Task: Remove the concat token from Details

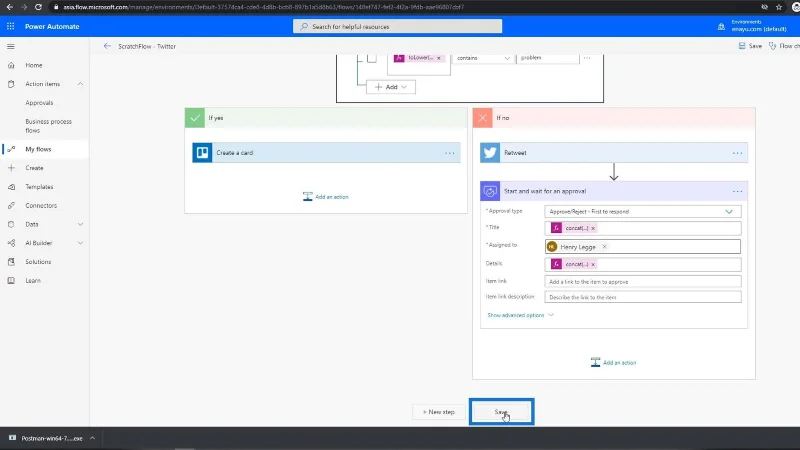Action: 593,264
